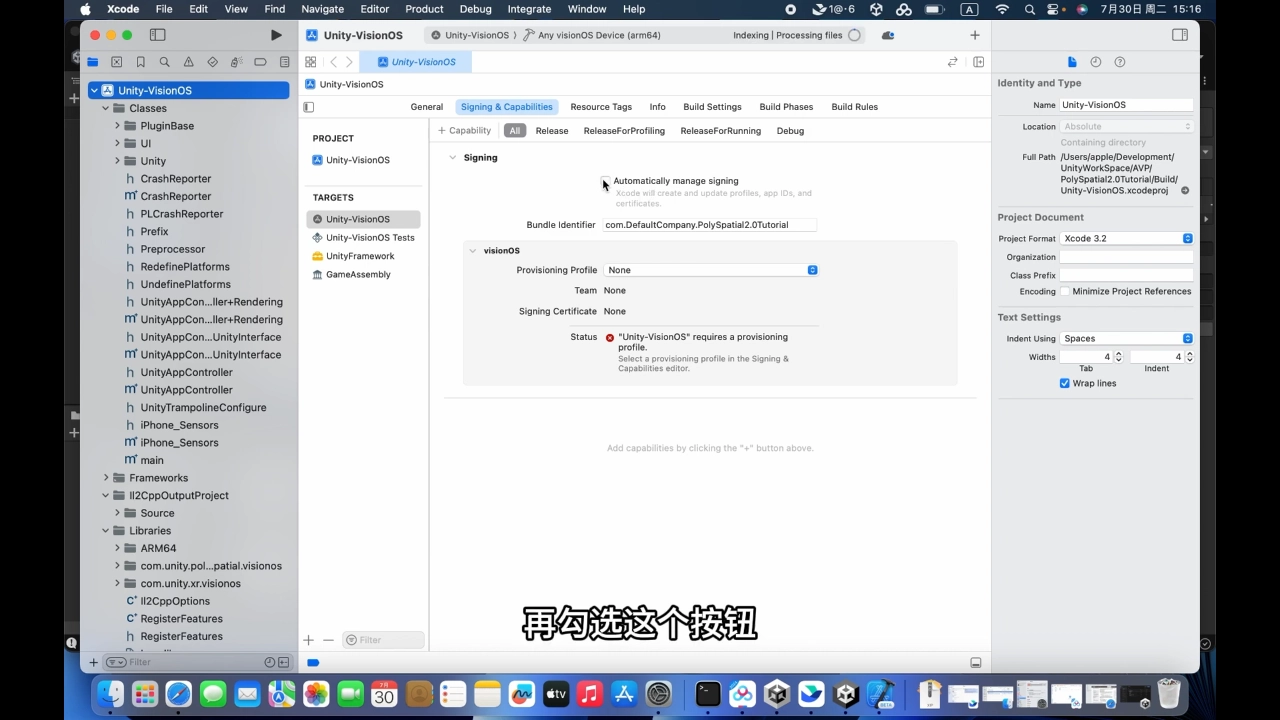
Task: Select the ReleaseForProfiling configuration filter
Action: 624,131
